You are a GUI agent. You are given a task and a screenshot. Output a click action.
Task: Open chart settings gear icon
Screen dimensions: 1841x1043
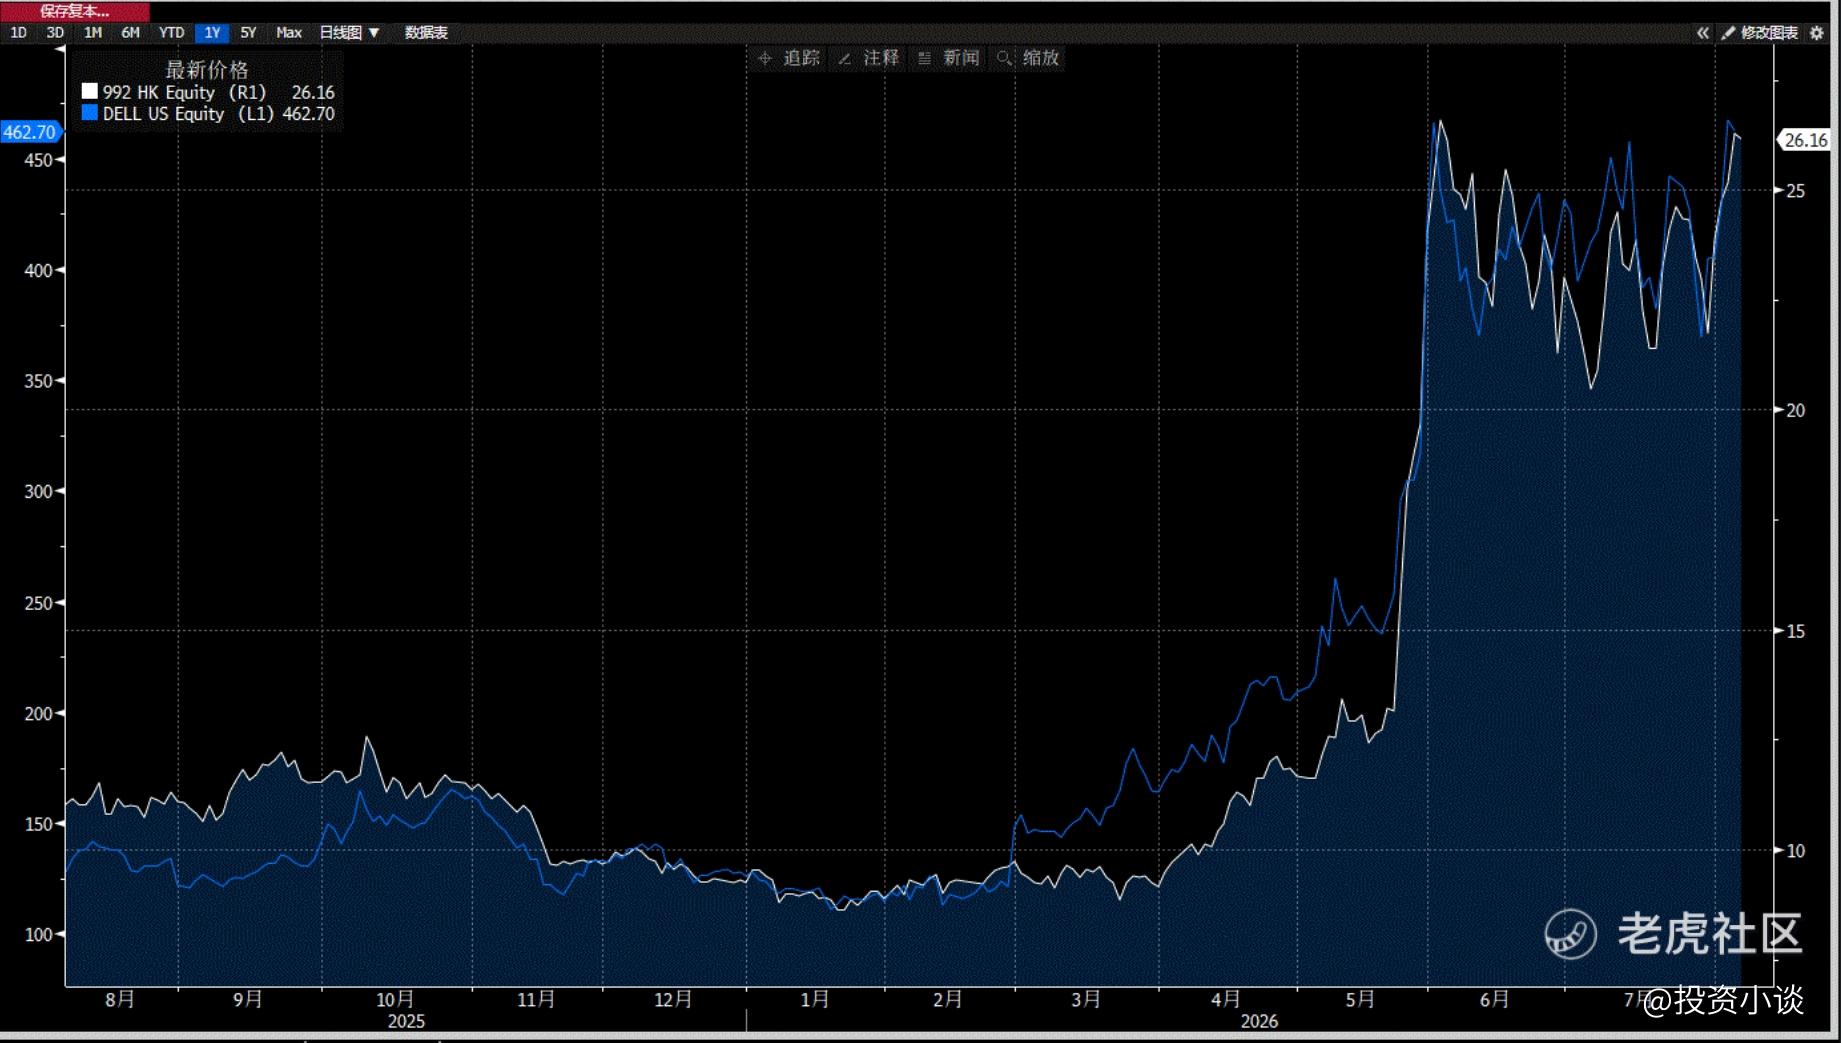click(x=1817, y=33)
